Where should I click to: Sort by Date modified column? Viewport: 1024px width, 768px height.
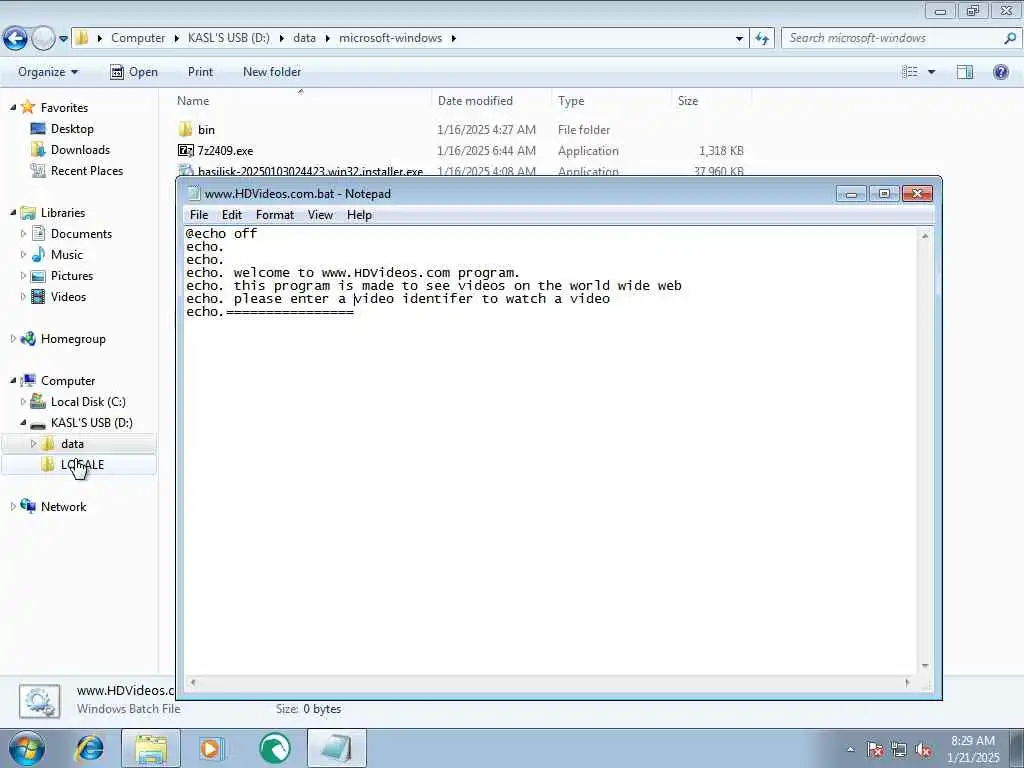475,101
